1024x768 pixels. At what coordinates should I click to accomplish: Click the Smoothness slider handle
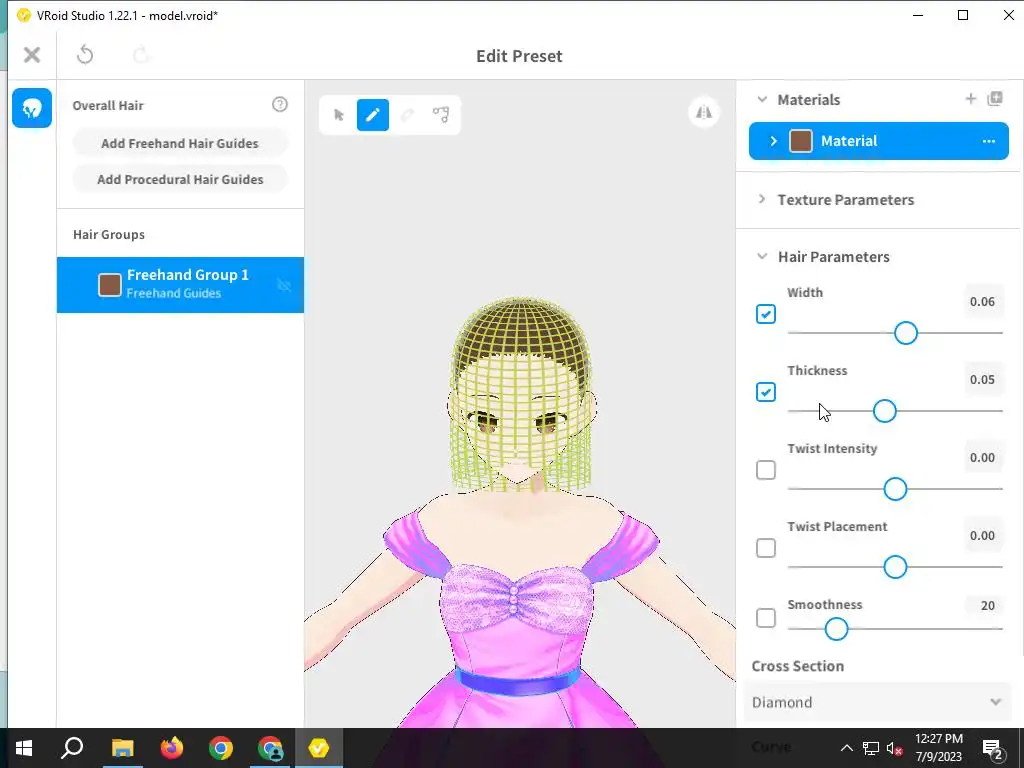pos(836,629)
